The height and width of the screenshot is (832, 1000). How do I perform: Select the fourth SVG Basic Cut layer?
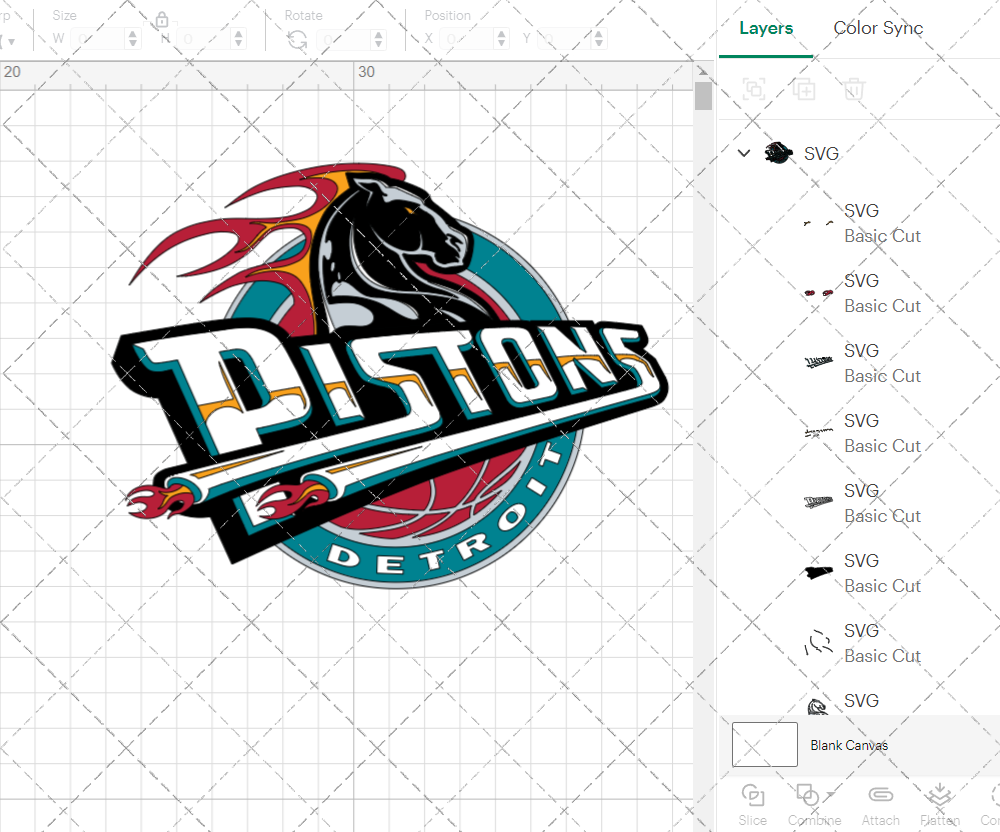click(x=859, y=434)
